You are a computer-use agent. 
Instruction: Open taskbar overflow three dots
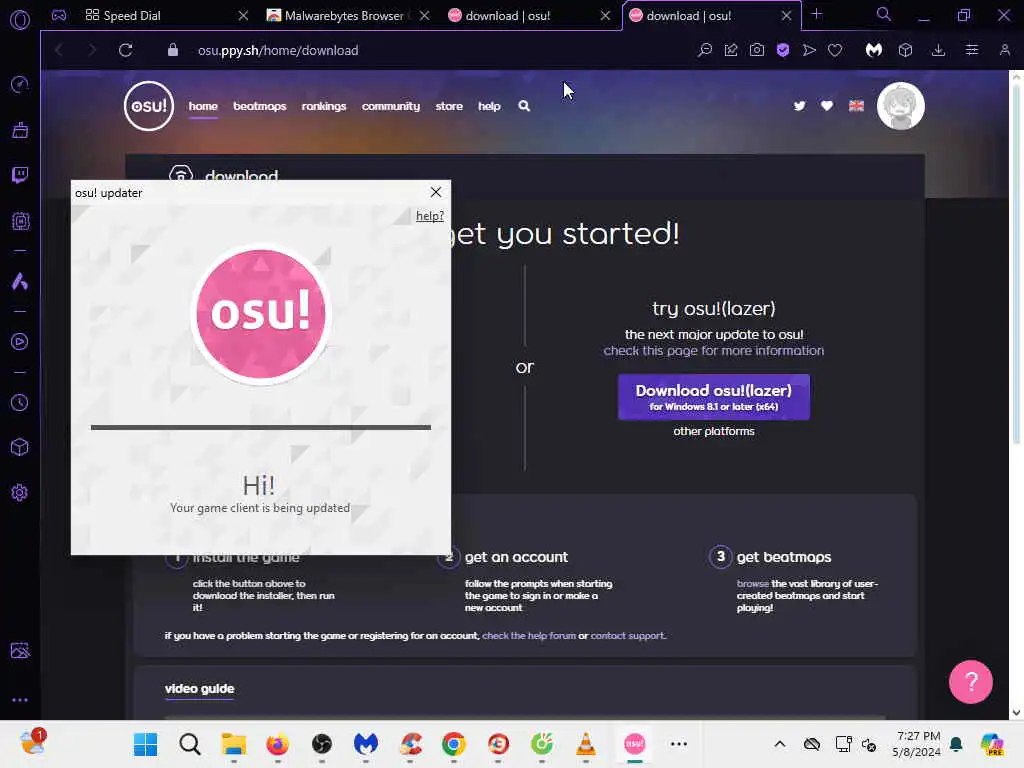679,744
